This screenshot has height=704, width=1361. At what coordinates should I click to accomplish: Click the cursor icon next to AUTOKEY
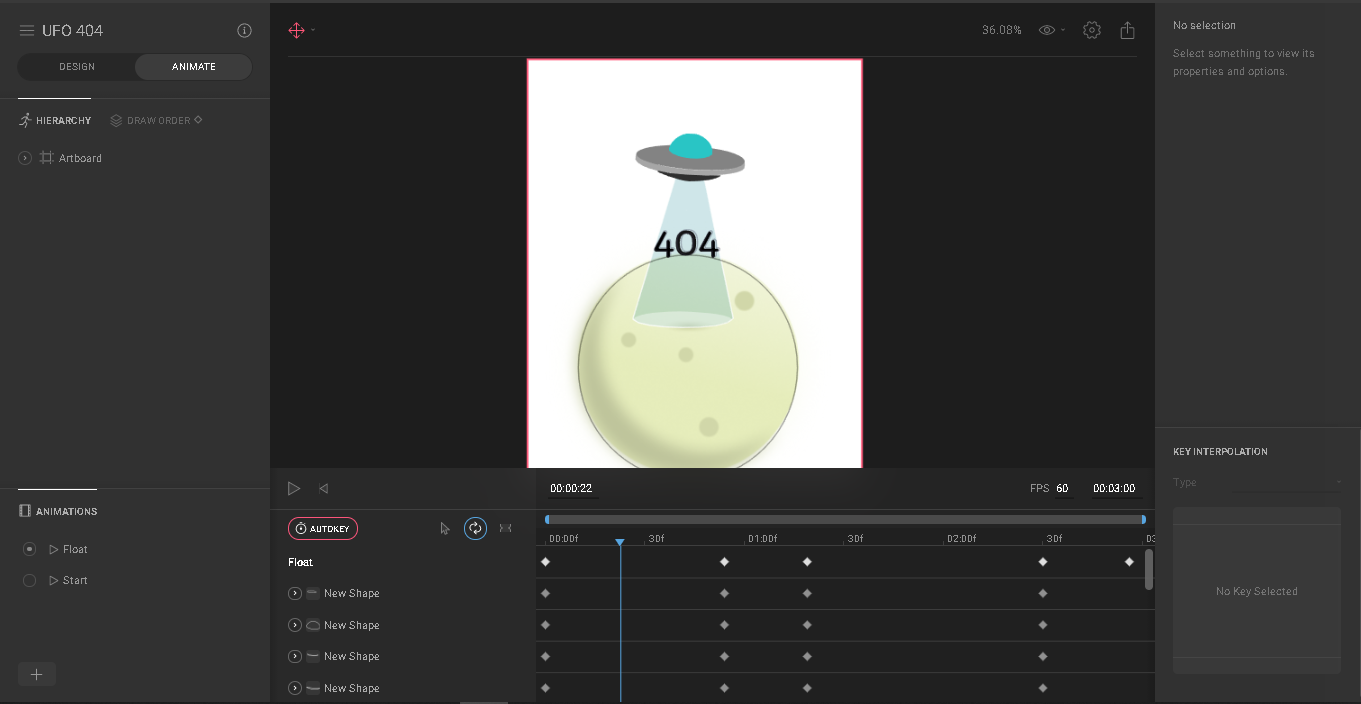pyautogui.click(x=444, y=528)
